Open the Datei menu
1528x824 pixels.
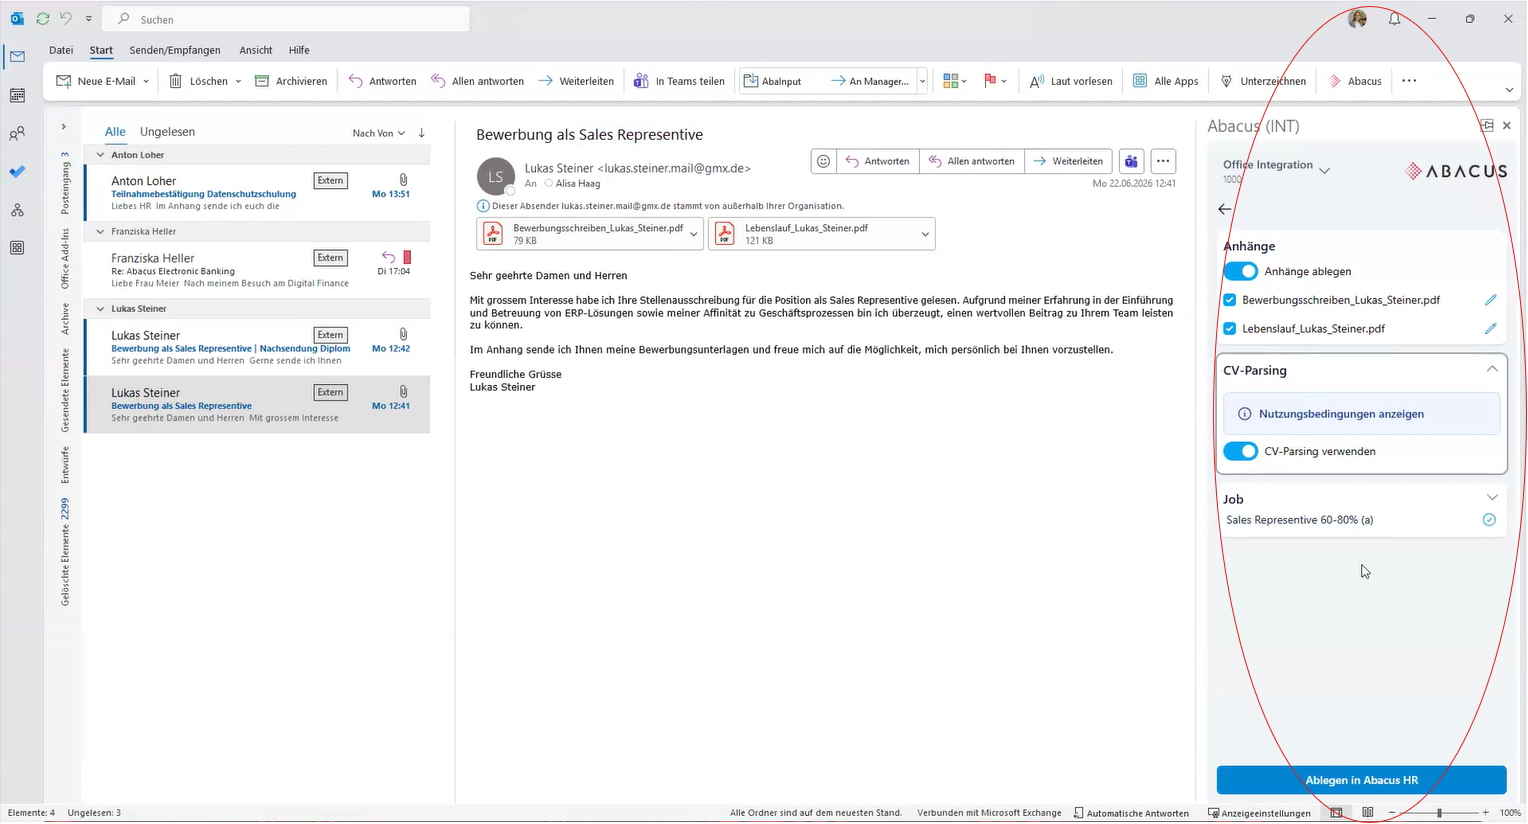click(x=61, y=50)
